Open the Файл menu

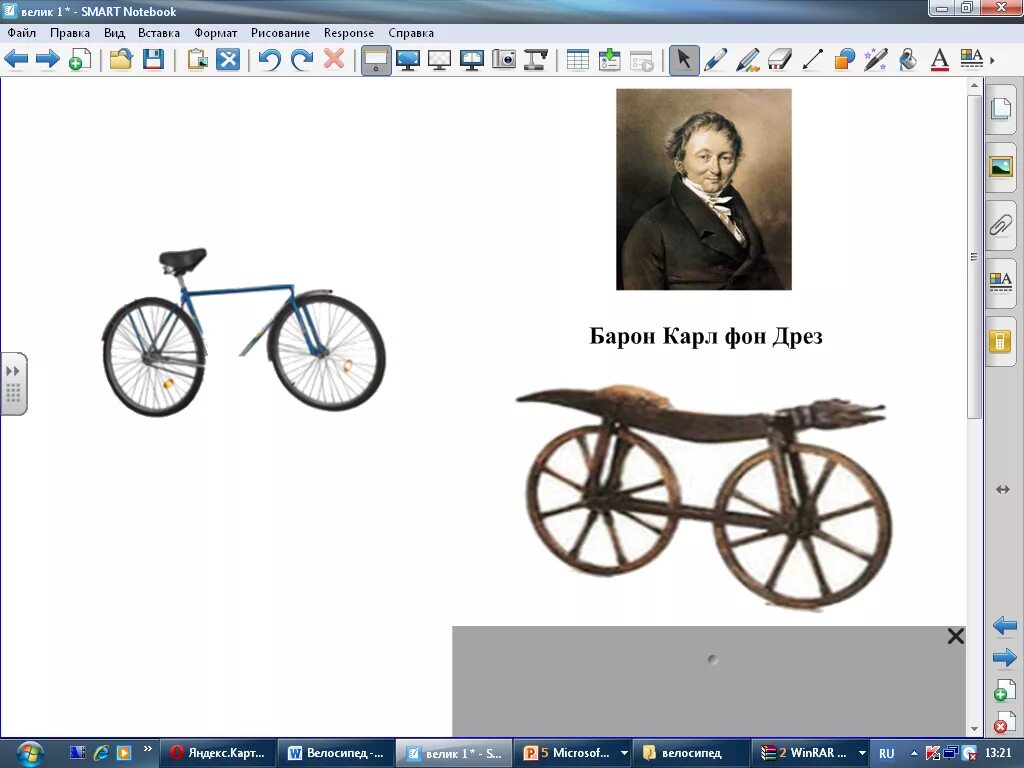(x=22, y=33)
